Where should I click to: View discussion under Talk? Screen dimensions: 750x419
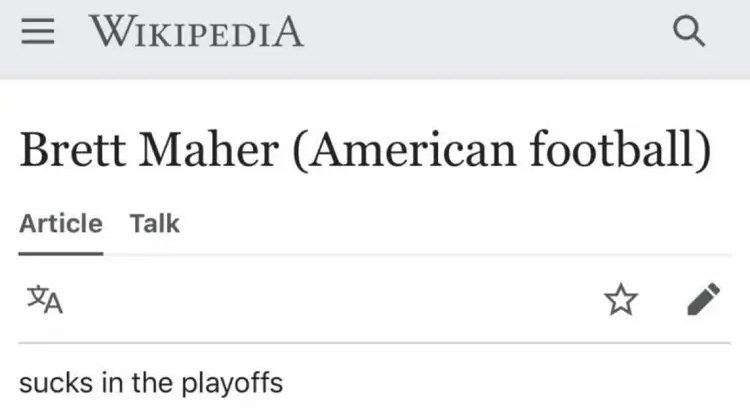154,223
